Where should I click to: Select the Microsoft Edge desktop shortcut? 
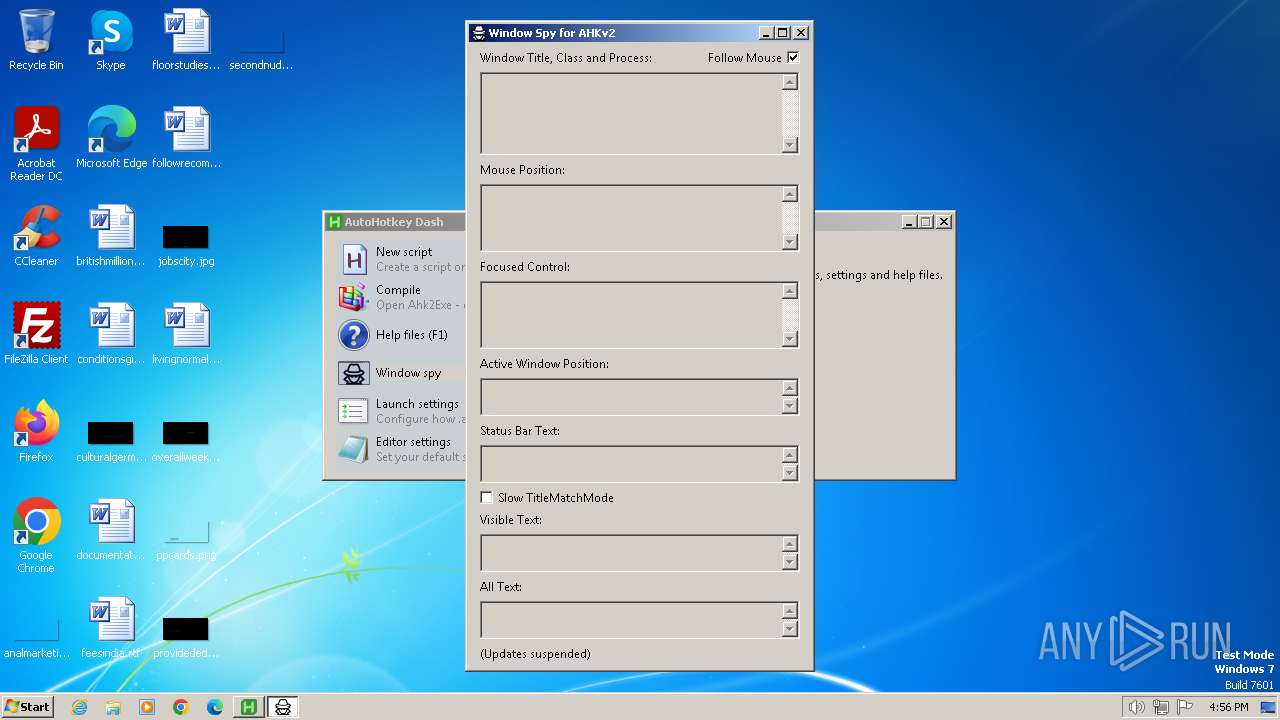coord(111,138)
